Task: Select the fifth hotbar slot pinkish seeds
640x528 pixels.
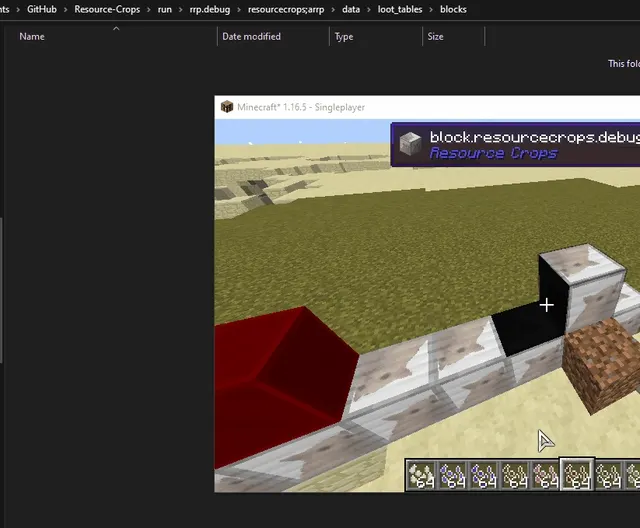Action: [x=546, y=475]
